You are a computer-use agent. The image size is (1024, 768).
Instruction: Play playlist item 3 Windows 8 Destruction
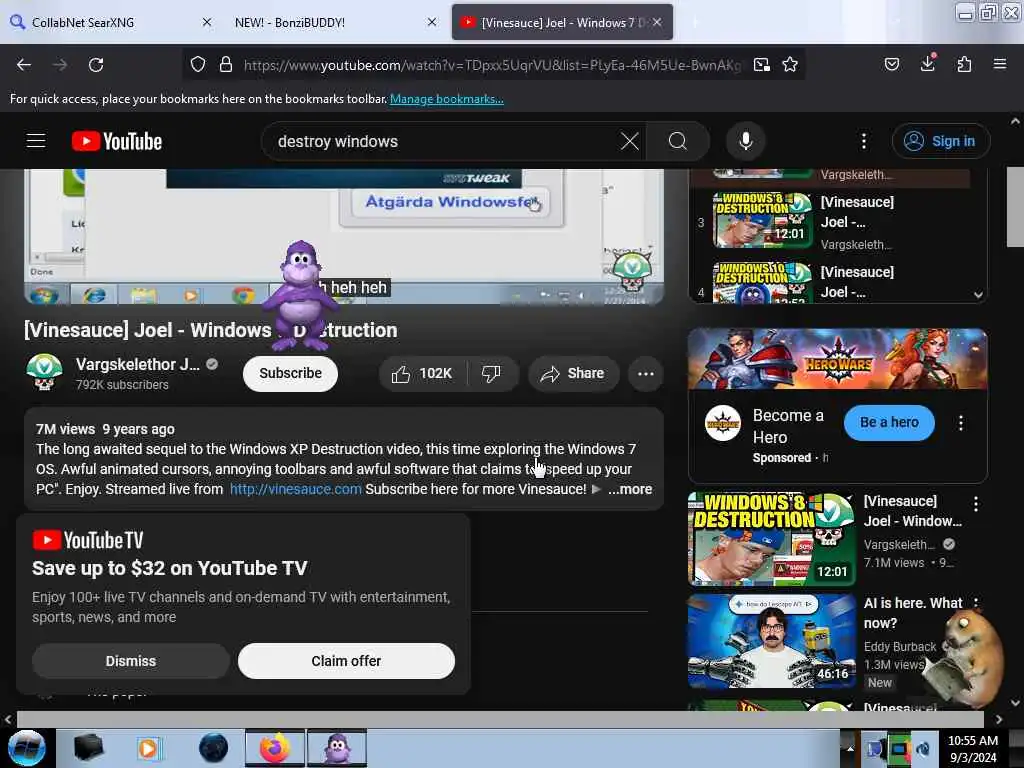point(762,220)
